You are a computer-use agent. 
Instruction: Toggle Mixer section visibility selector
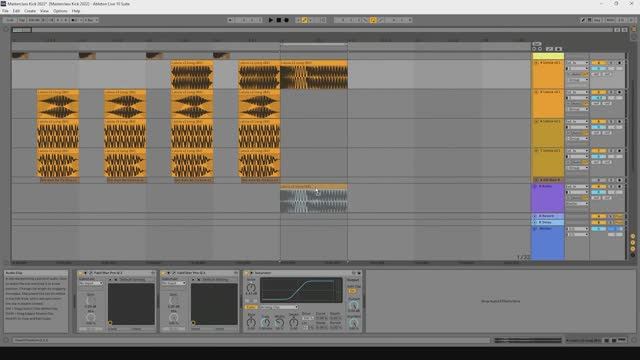pyautogui.click(x=633, y=249)
